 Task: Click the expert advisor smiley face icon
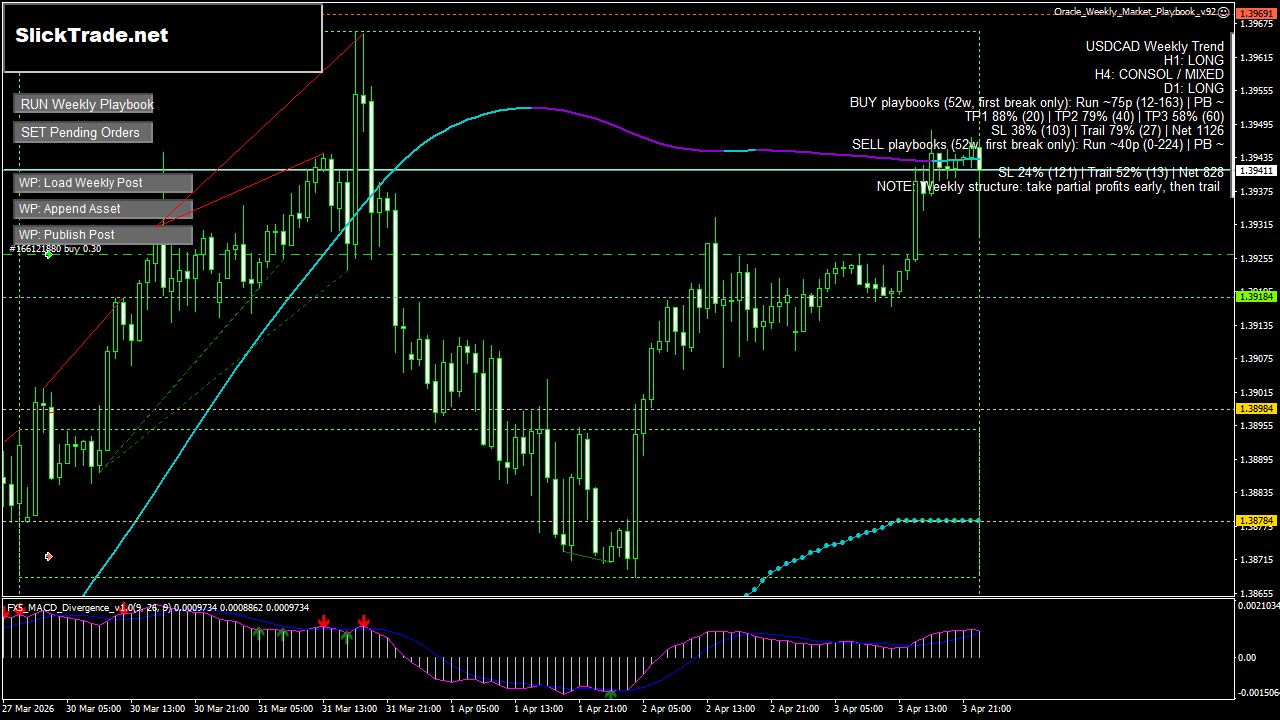(x=1224, y=12)
